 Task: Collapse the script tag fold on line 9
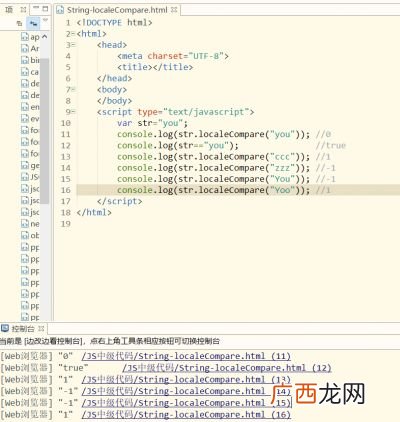point(73,112)
